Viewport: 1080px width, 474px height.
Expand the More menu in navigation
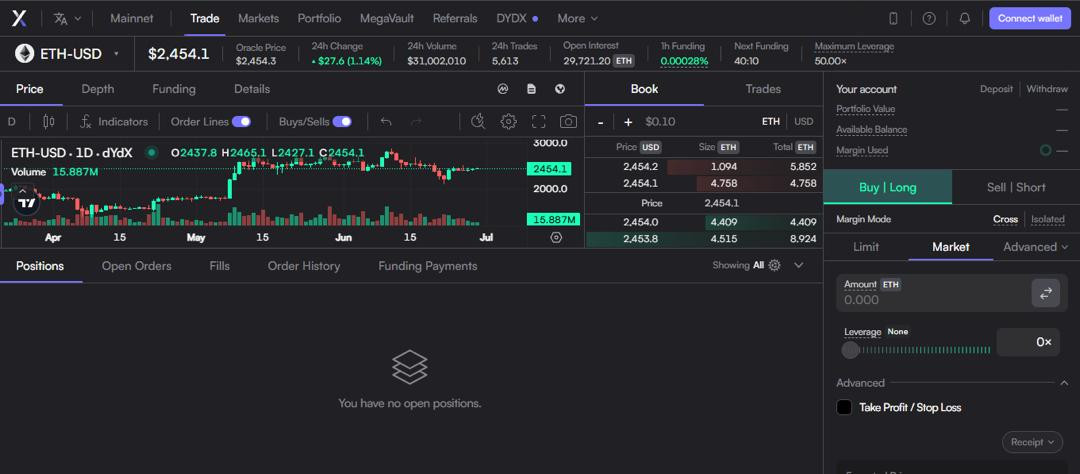[x=577, y=18]
